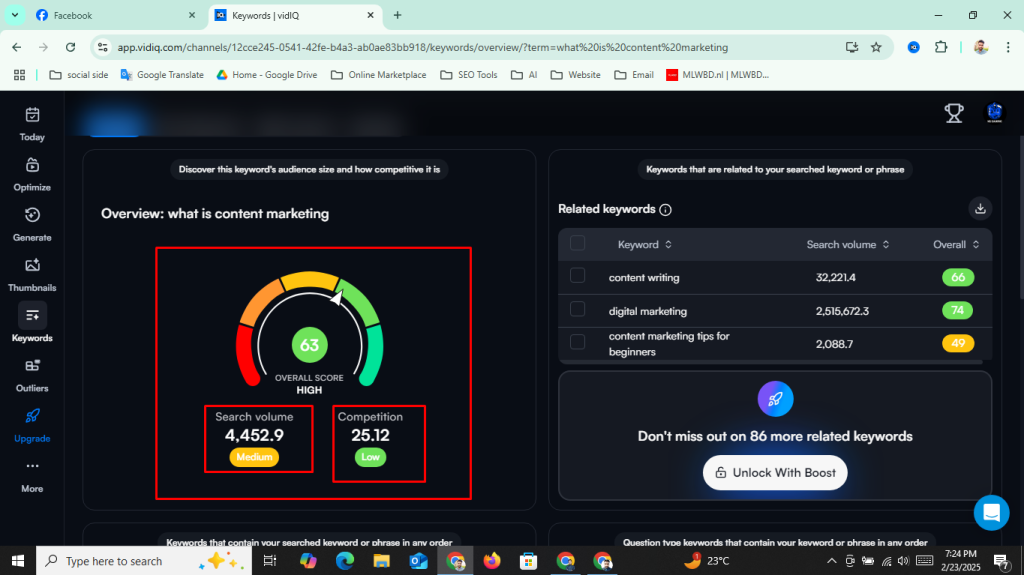Click the trophy icon in header

[954, 113]
